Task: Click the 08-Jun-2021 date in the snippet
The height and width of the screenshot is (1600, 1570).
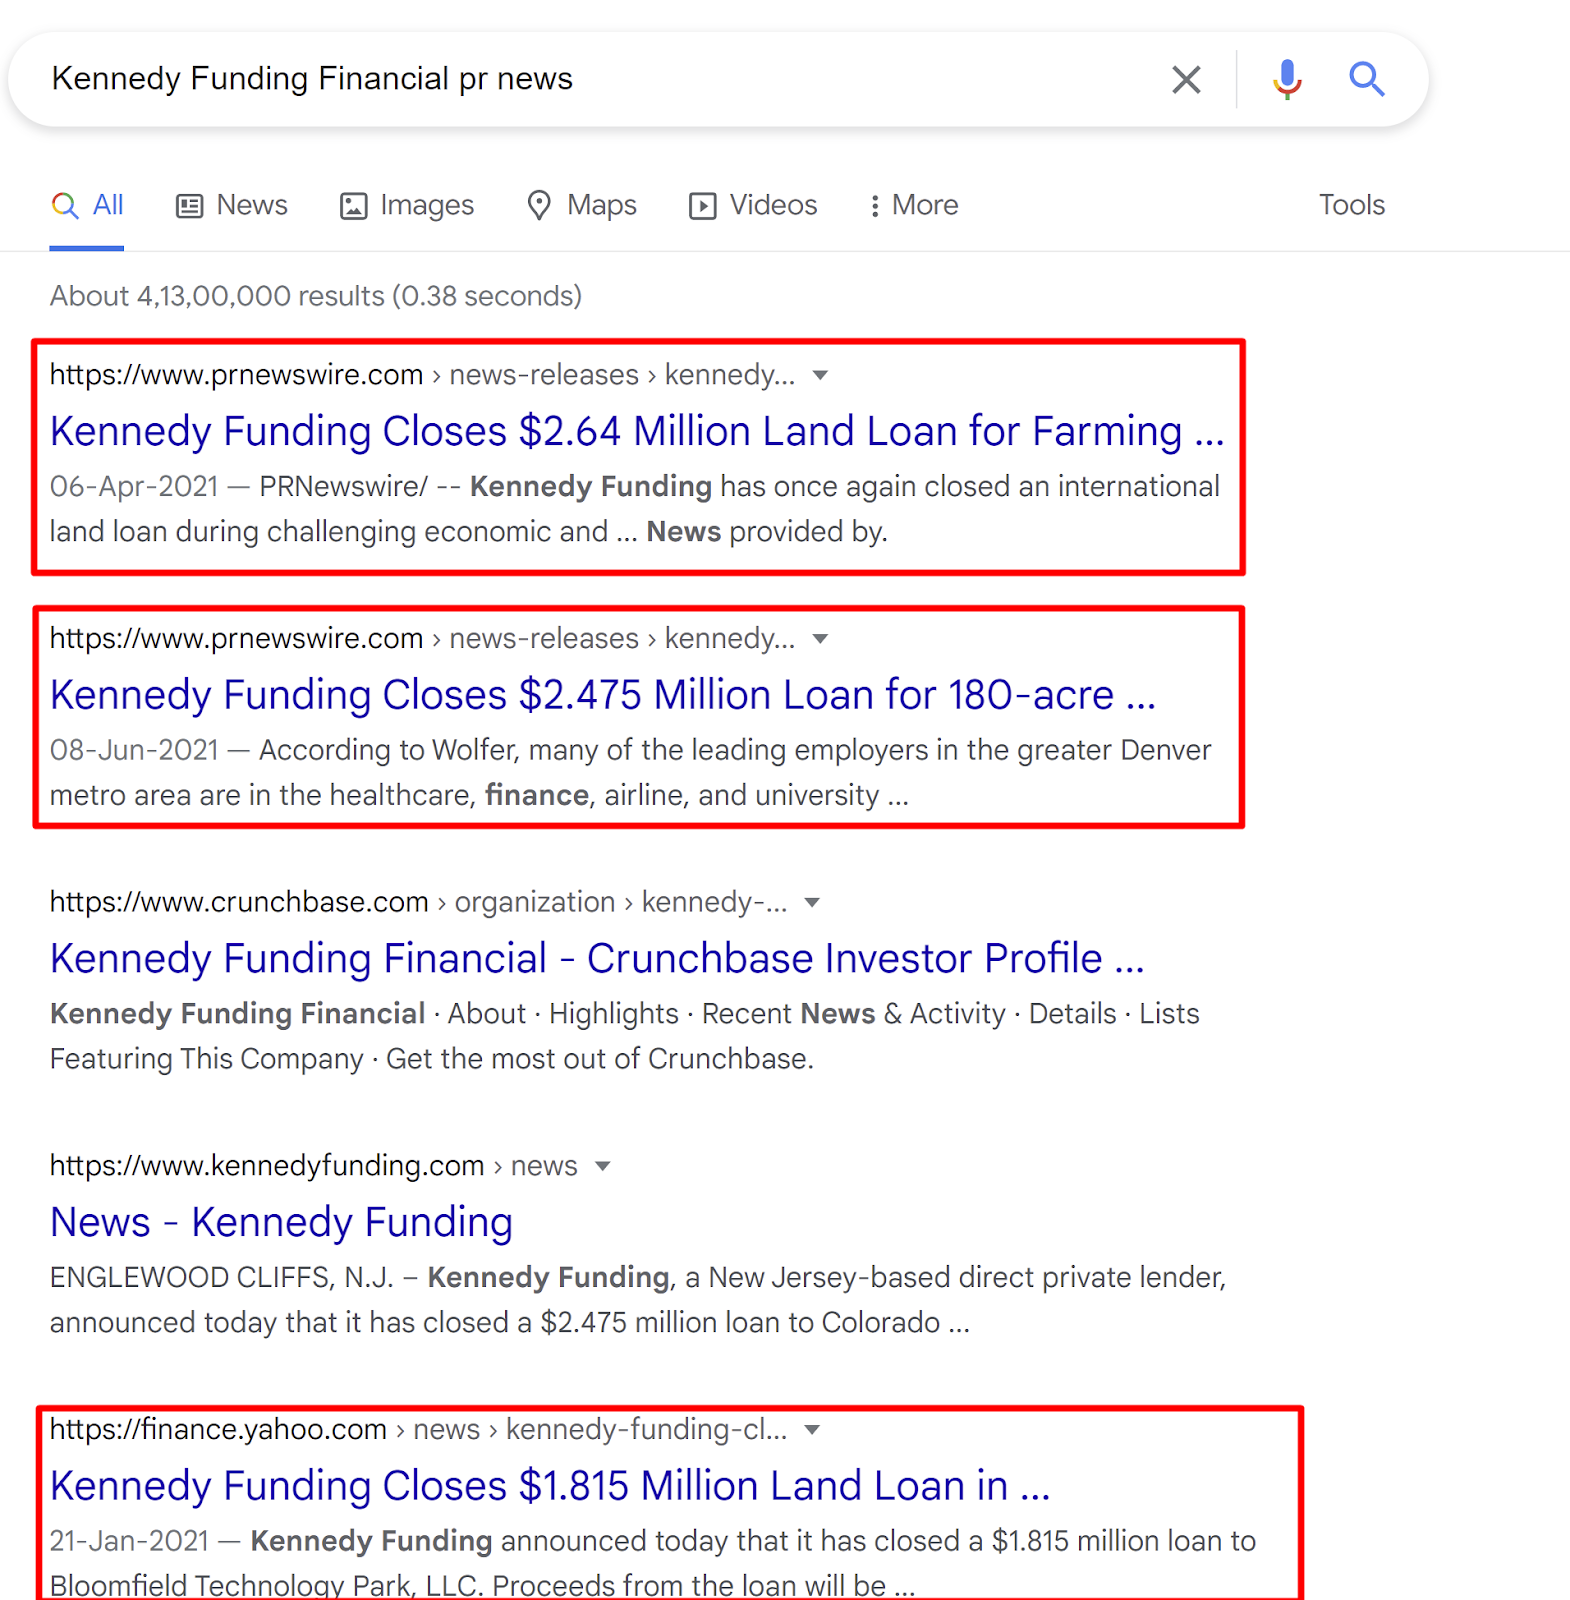Action: click(134, 750)
